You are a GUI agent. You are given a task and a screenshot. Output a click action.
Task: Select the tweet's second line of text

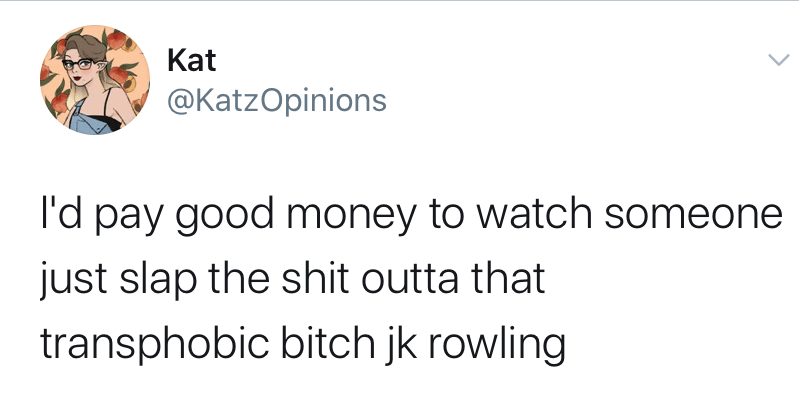293,279
